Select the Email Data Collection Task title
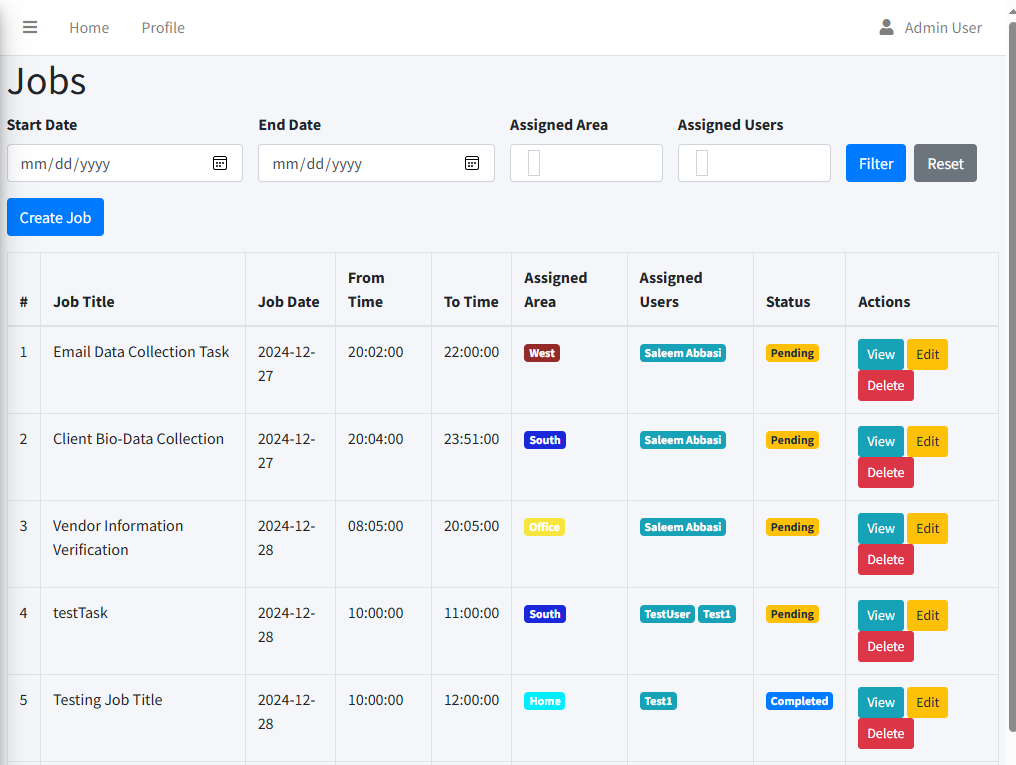Viewport: 1016px width, 765px height. 141,352
